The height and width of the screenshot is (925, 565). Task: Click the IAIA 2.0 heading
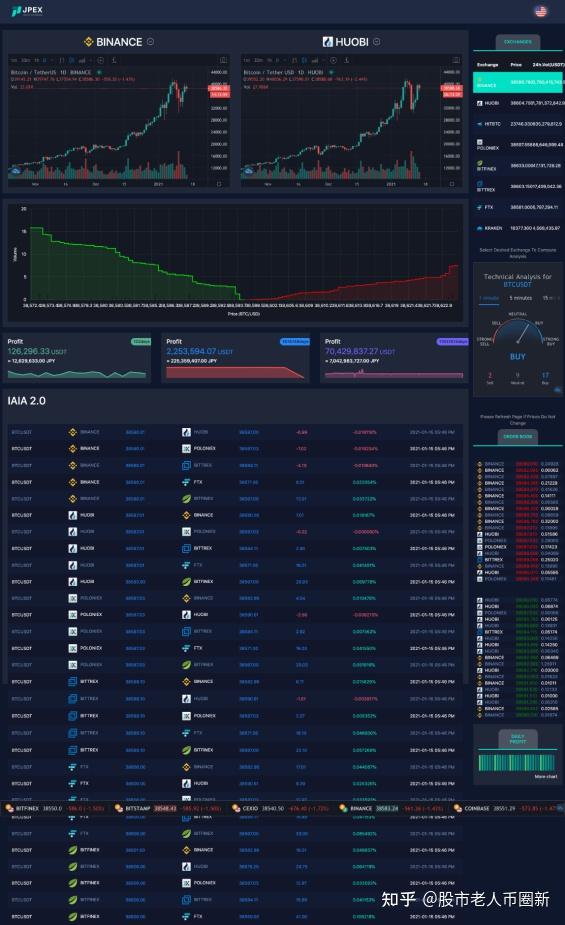(27, 401)
